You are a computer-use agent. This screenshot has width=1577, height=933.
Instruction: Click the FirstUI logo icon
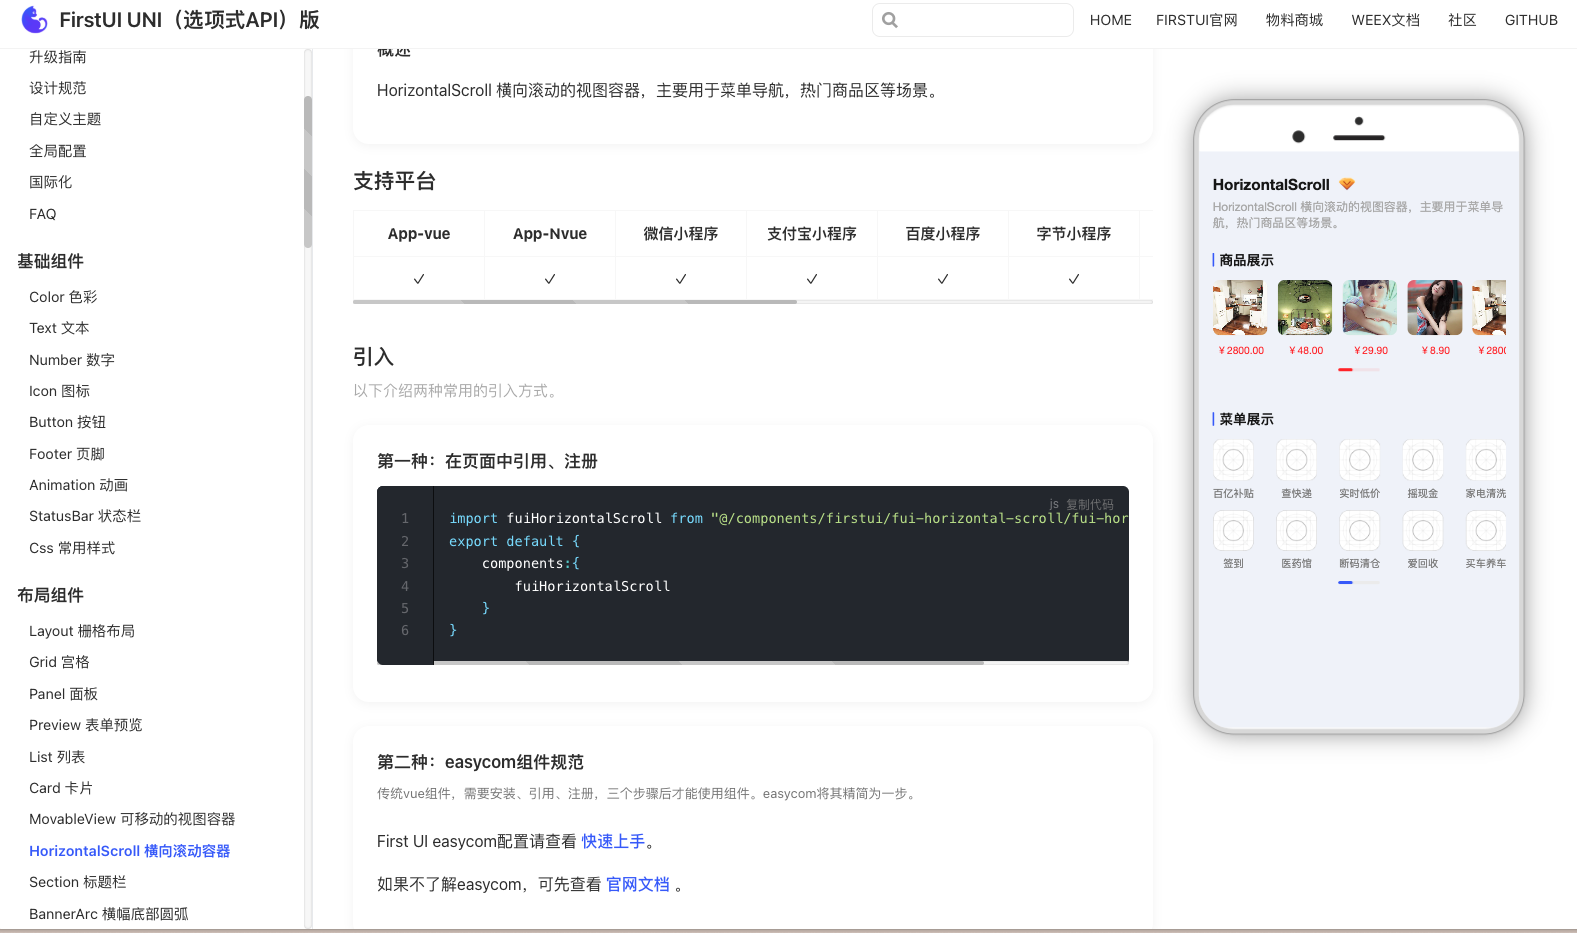[x=34, y=19]
